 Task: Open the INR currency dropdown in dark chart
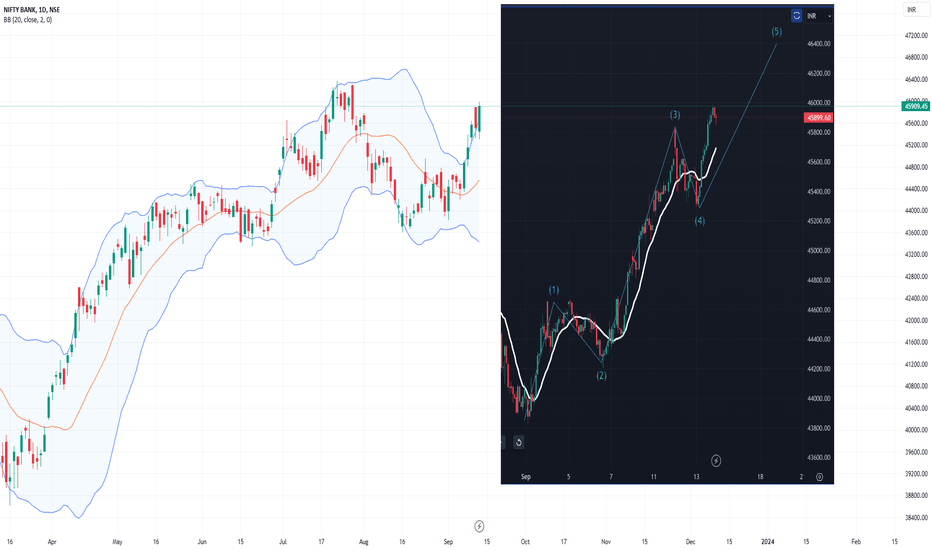tap(820, 16)
